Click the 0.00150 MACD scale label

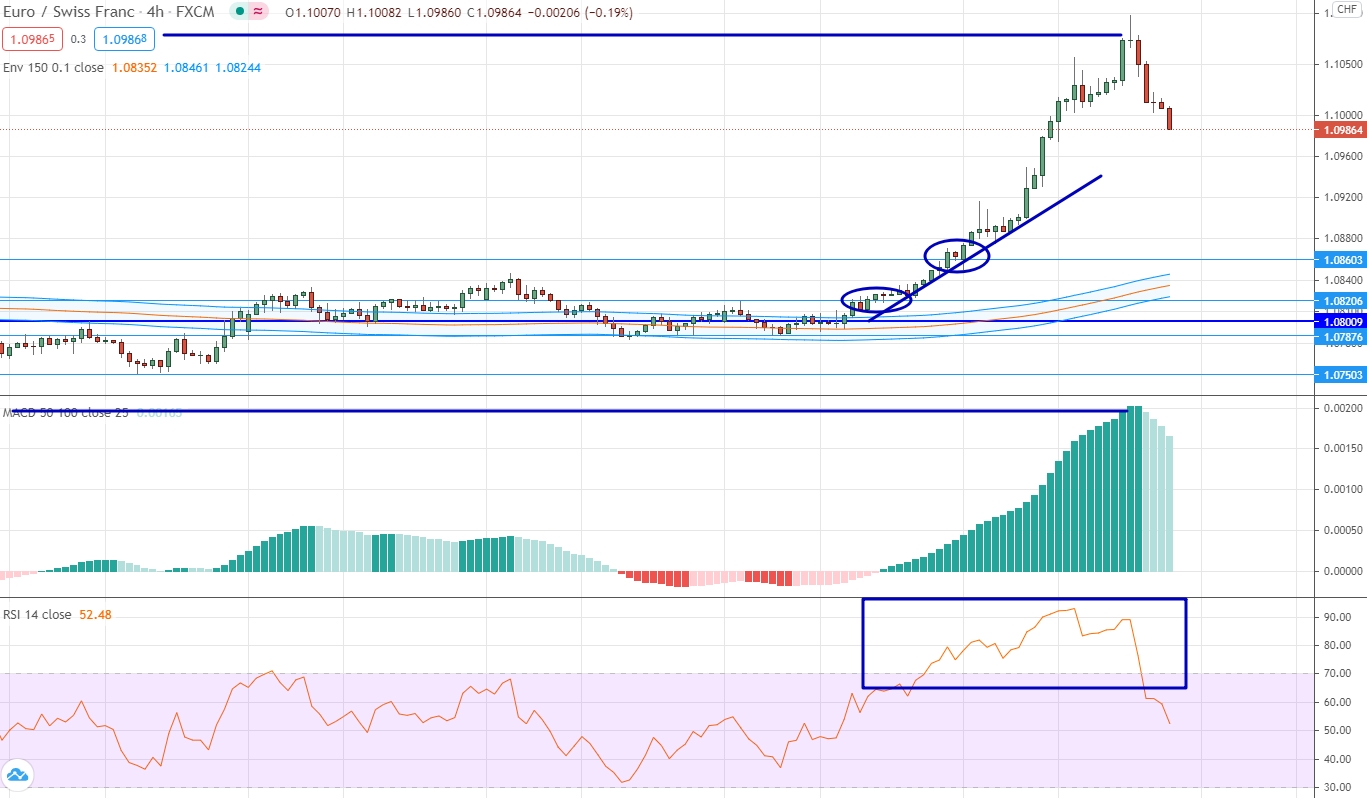coord(1343,449)
